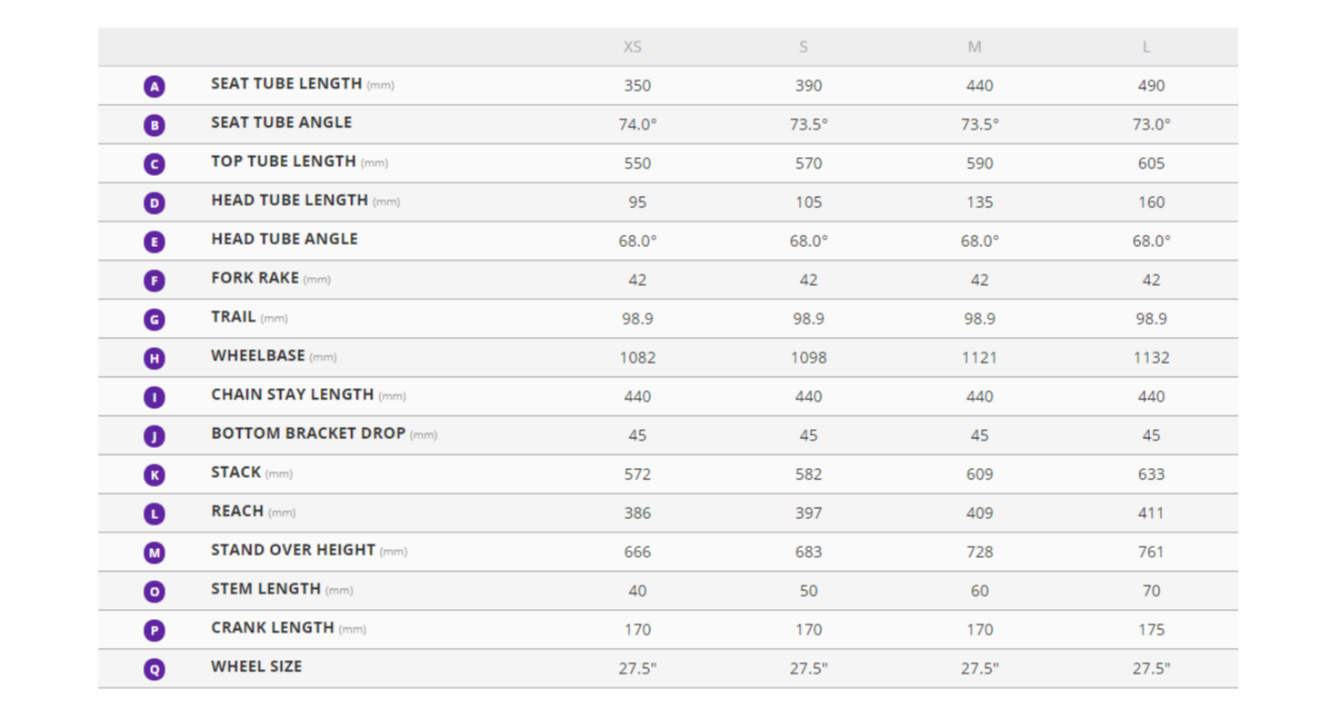Select the purple Q wheel size icon
The image size is (1329, 709).
pos(154,669)
